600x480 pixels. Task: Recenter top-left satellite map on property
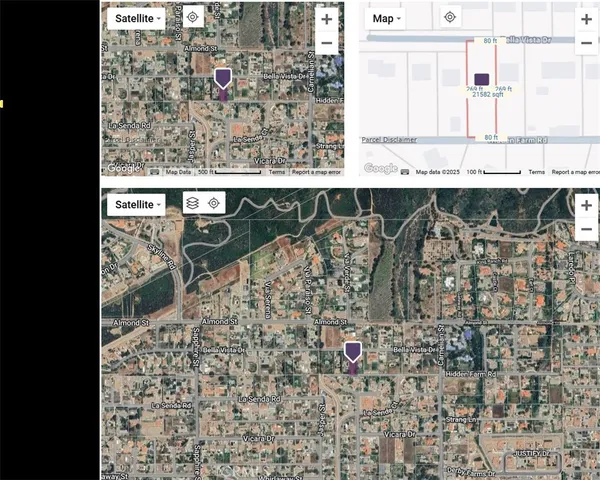[x=193, y=18]
